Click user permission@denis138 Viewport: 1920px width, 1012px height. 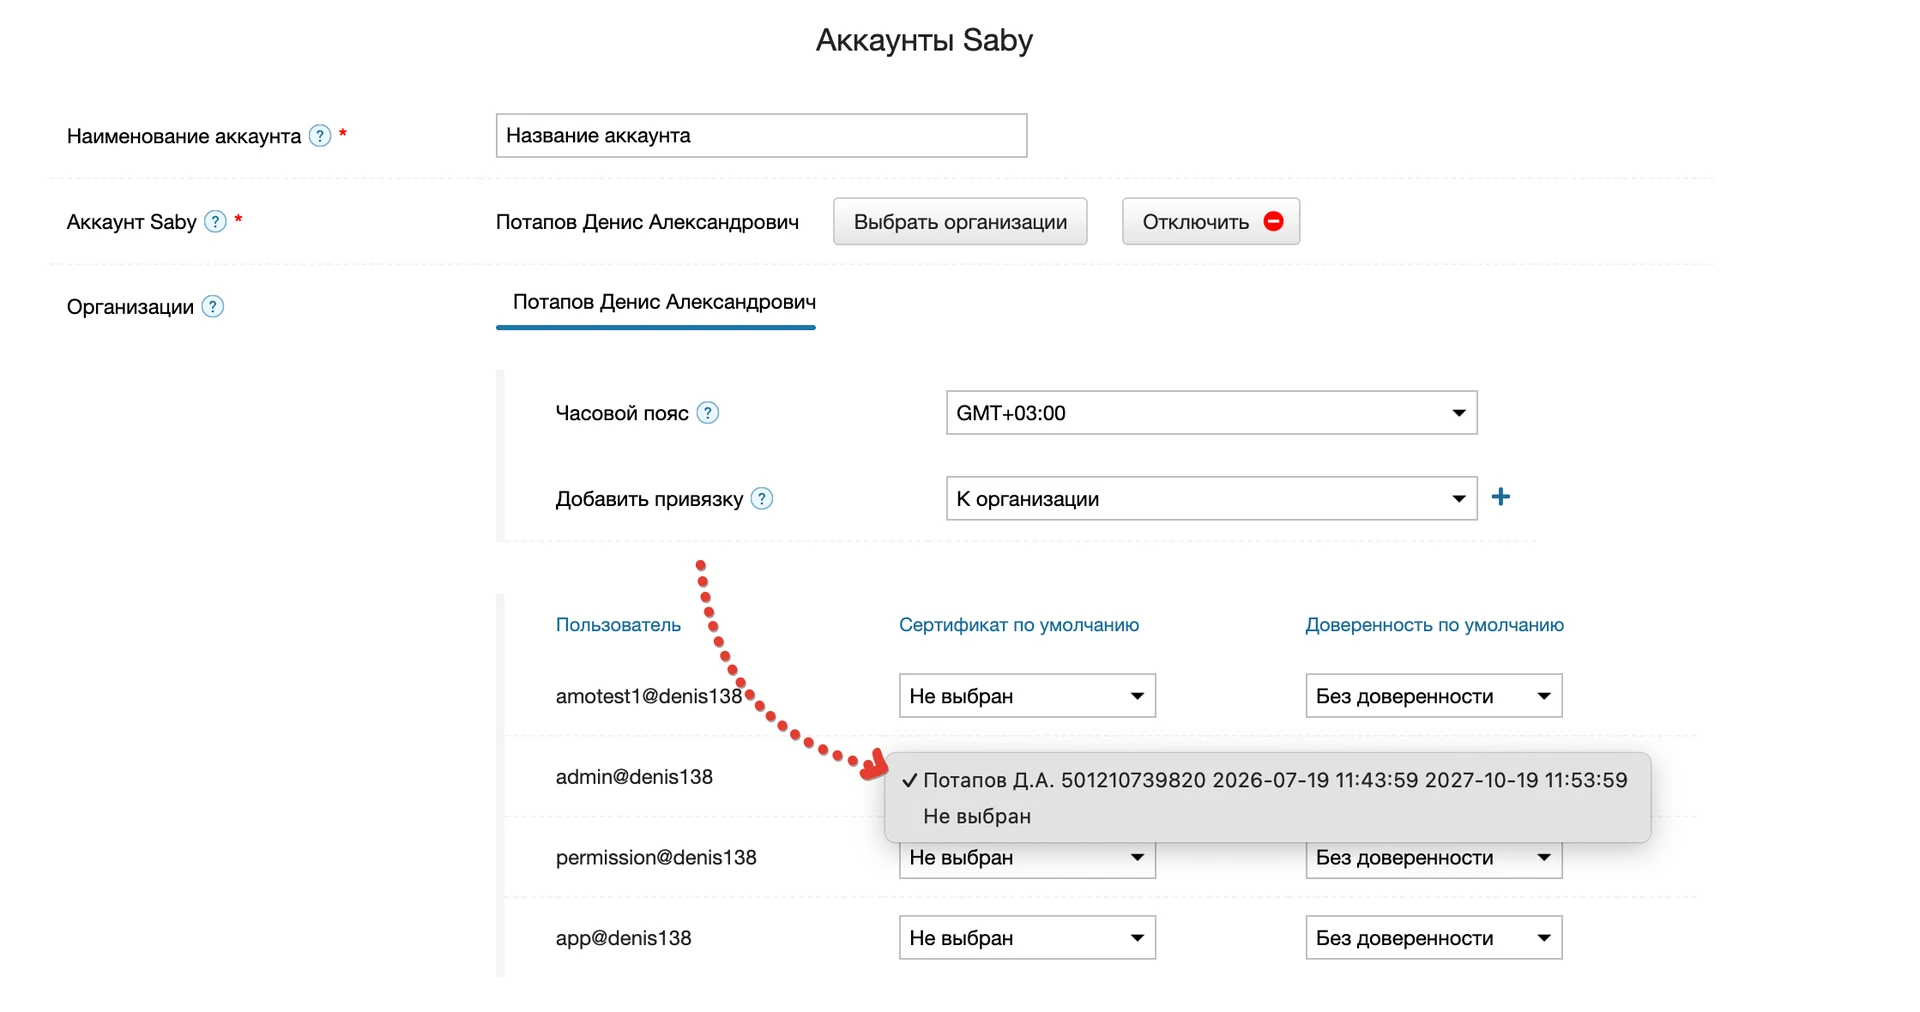(x=656, y=858)
